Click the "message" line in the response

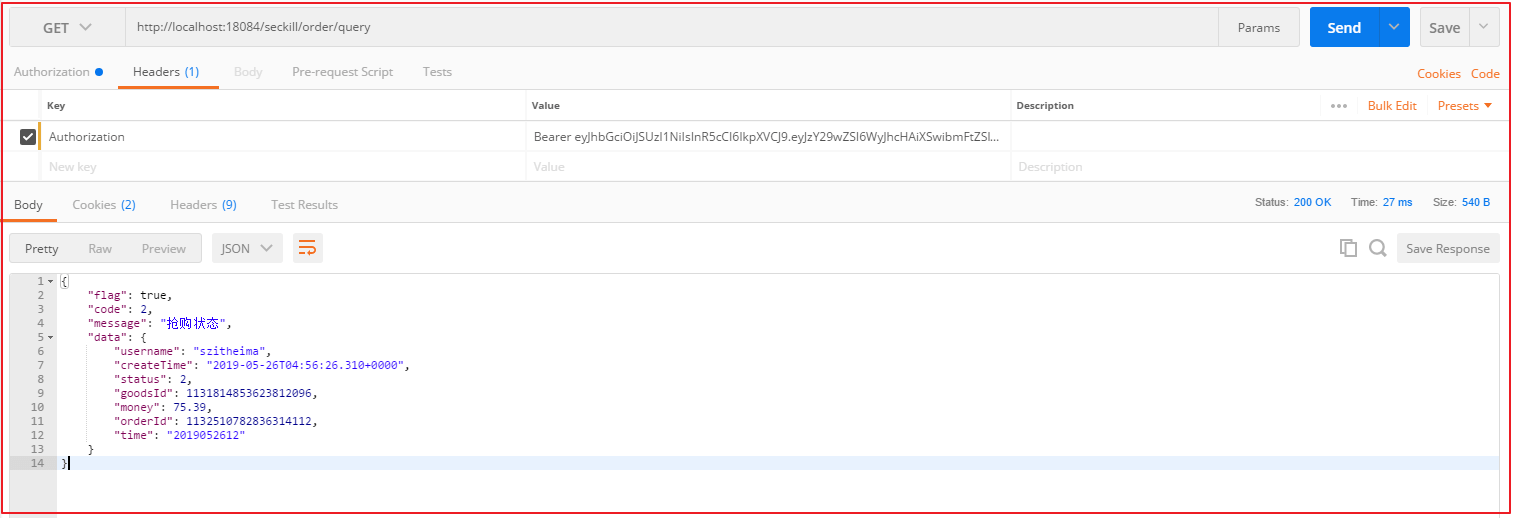[x=160, y=324]
